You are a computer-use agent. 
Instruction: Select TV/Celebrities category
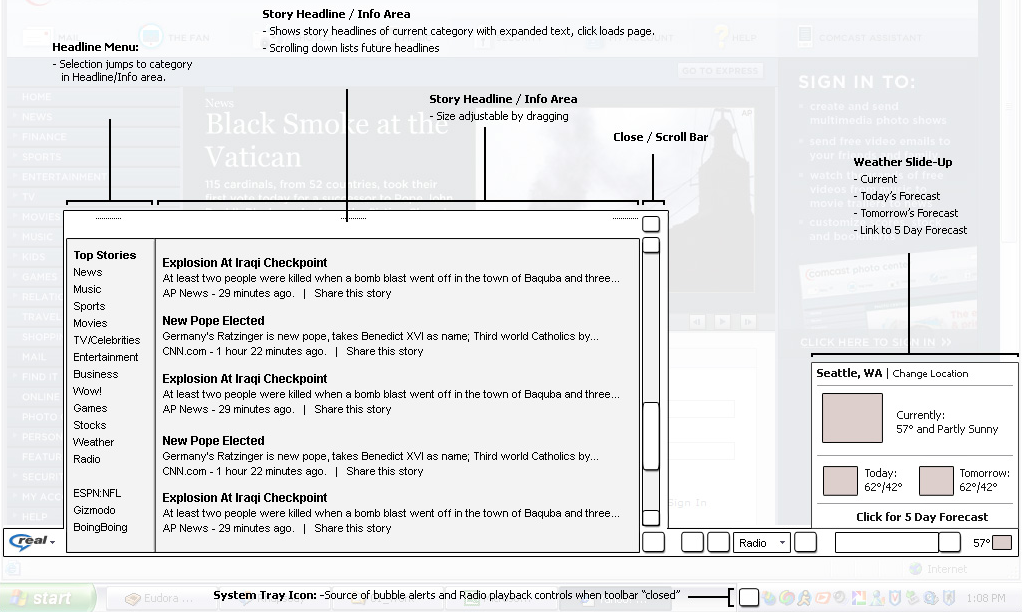click(107, 340)
